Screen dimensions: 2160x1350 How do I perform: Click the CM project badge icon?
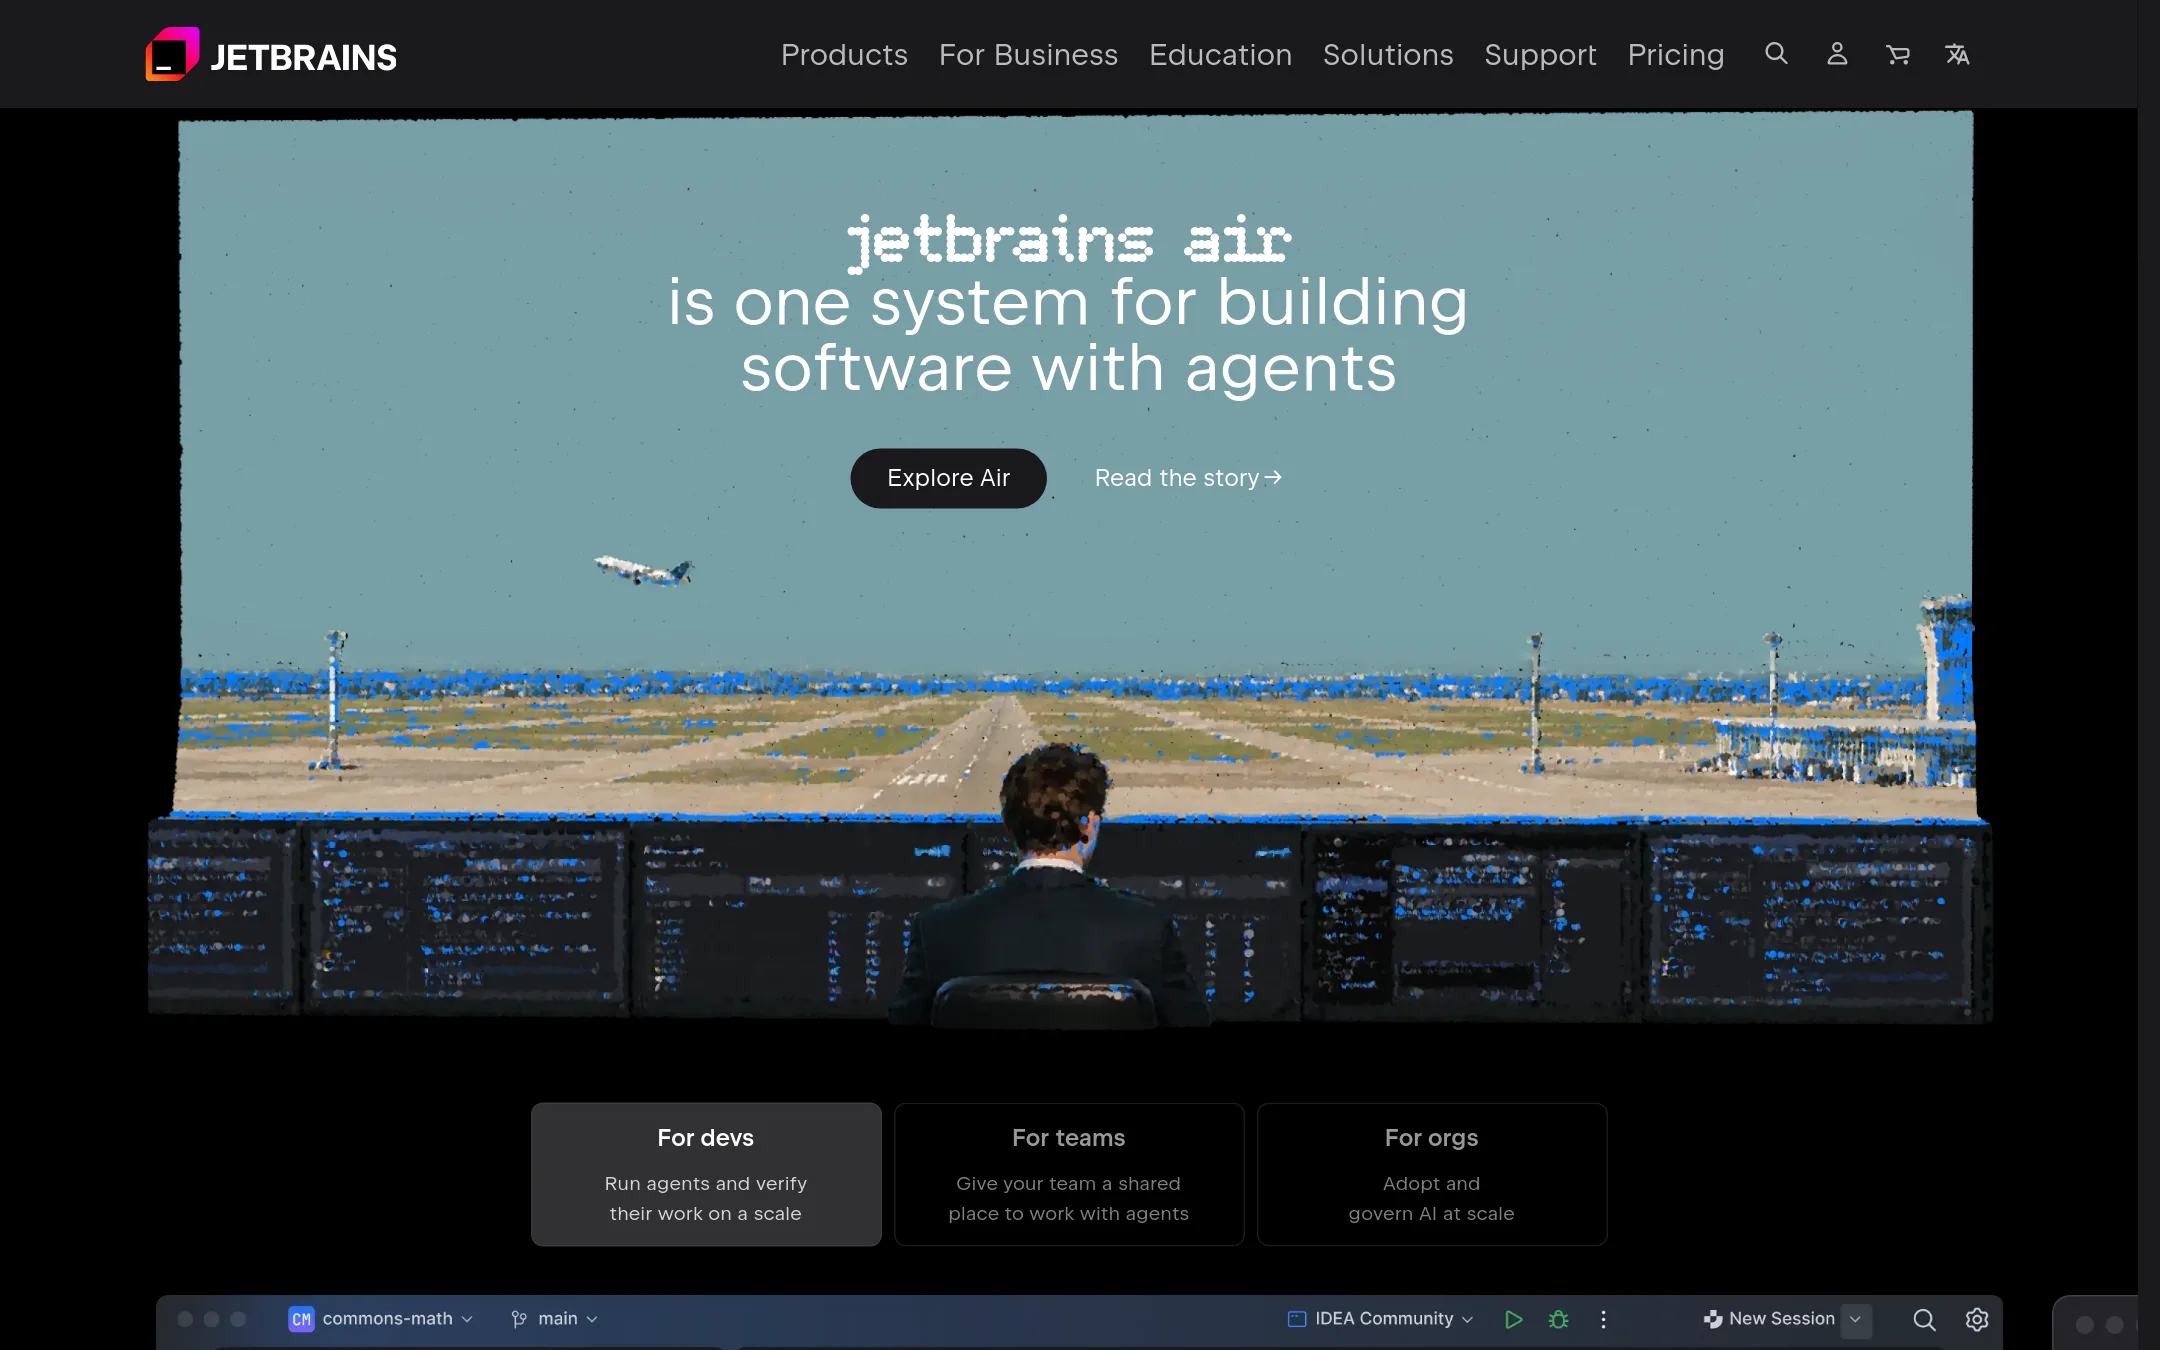coord(301,1319)
